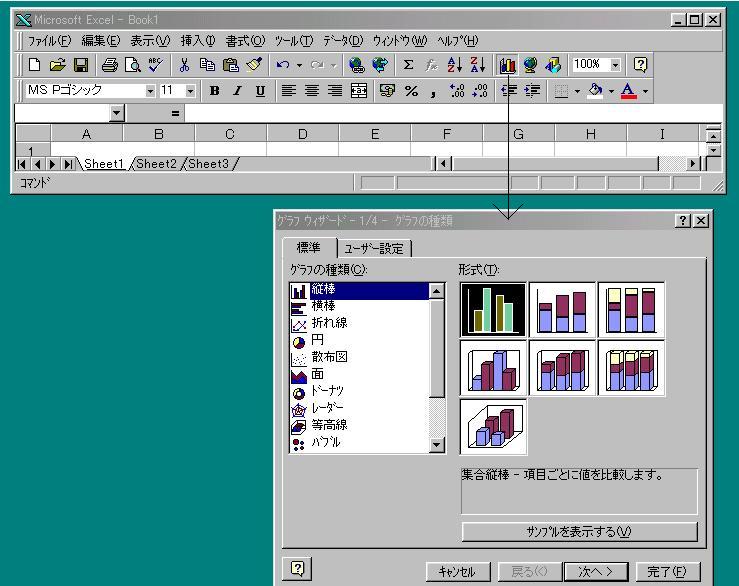This screenshot has height=586, width=739.
Task: Click the 完了(F) button
Action: coord(667,572)
